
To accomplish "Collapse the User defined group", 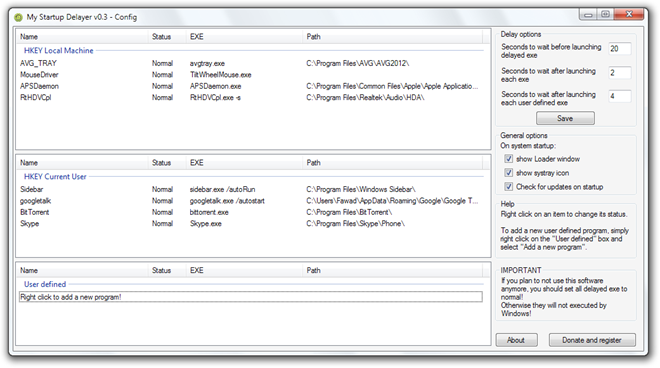I will (x=45, y=284).
